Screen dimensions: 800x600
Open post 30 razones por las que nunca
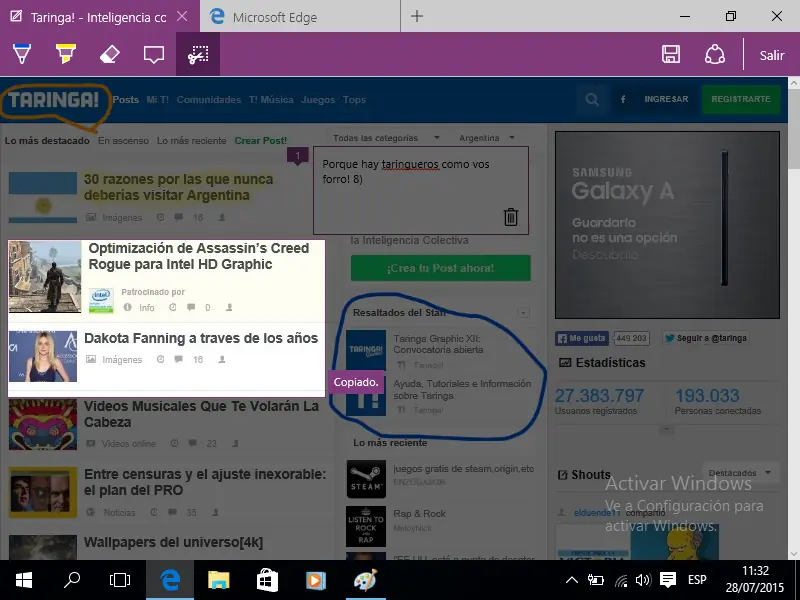pyautogui.click(x=179, y=187)
